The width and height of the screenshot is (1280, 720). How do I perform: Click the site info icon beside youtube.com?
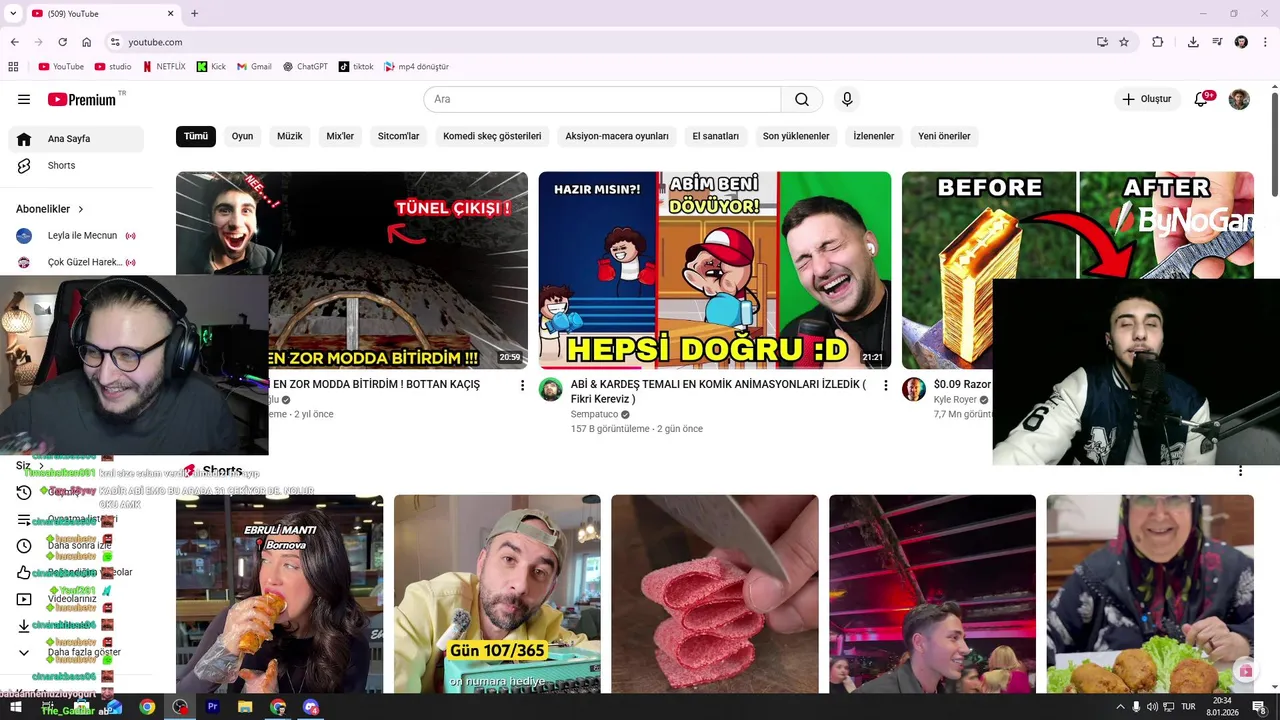(115, 42)
